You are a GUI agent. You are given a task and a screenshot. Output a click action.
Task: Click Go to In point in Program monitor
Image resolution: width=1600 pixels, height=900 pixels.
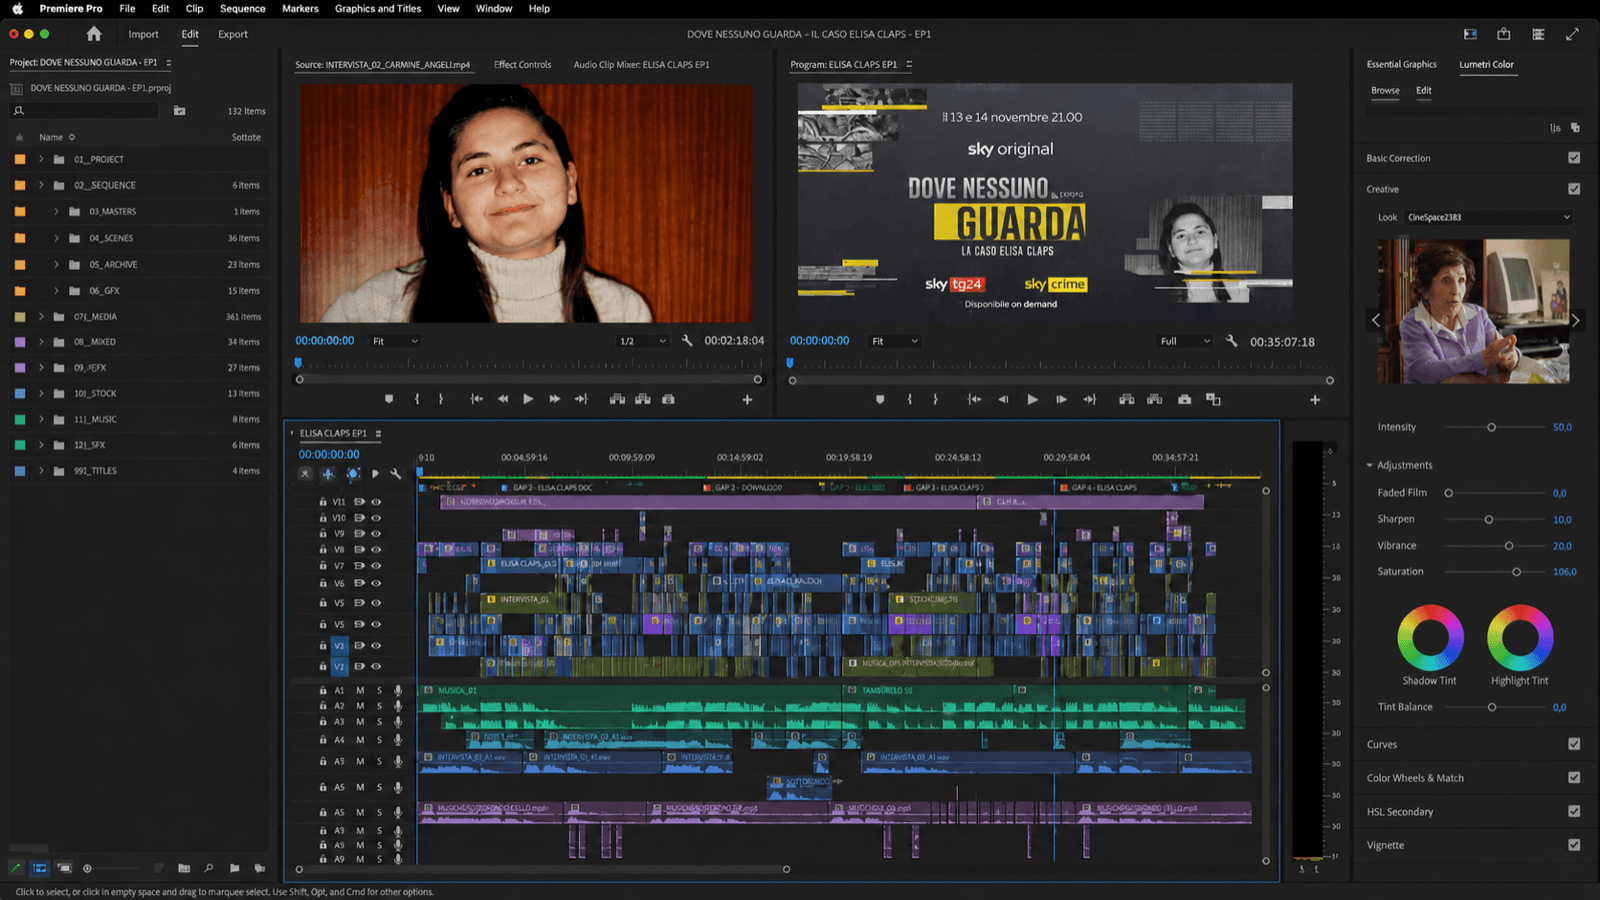coord(974,399)
